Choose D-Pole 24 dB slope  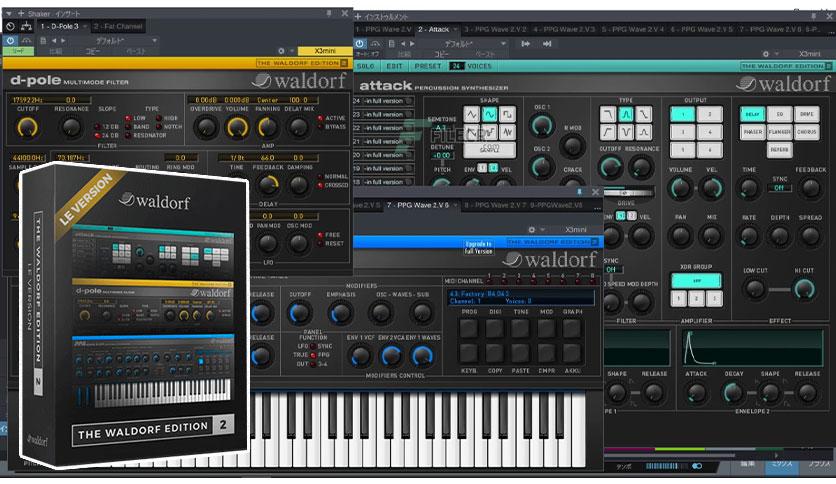pyautogui.click(x=97, y=135)
